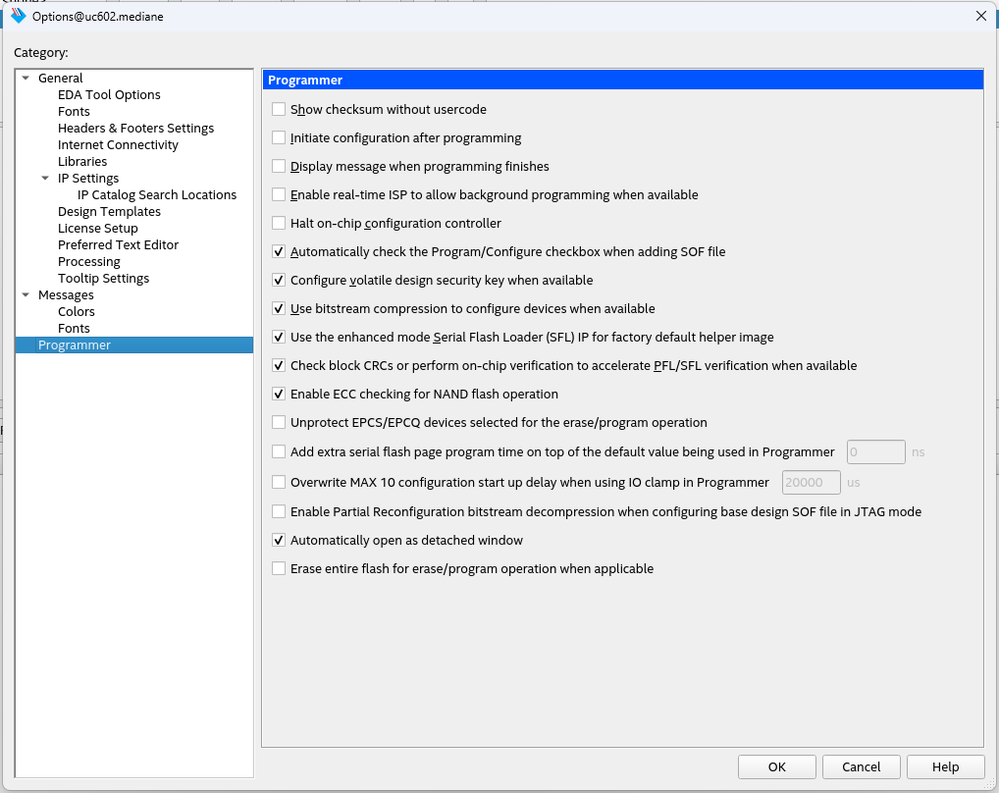999x793 pixels.
Task: Go to Tooltip Settings category
Action: coord(103,278)
